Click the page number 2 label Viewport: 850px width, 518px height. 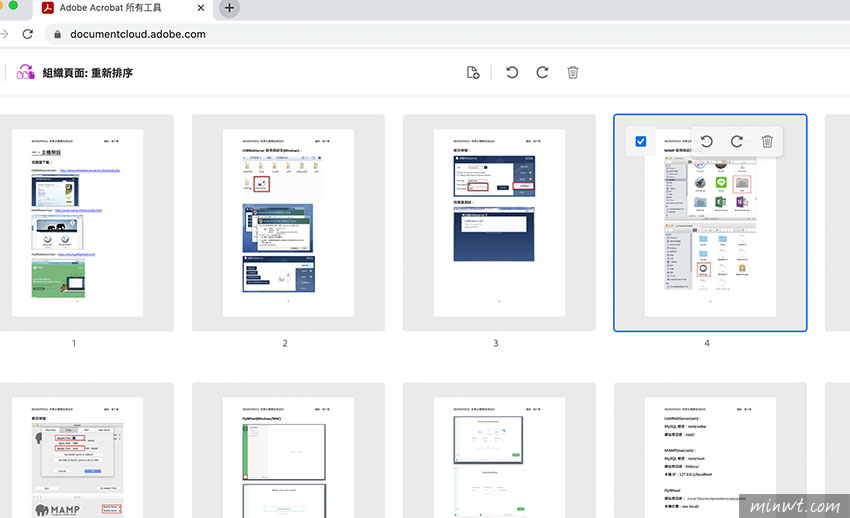click(x=285, y=343)
